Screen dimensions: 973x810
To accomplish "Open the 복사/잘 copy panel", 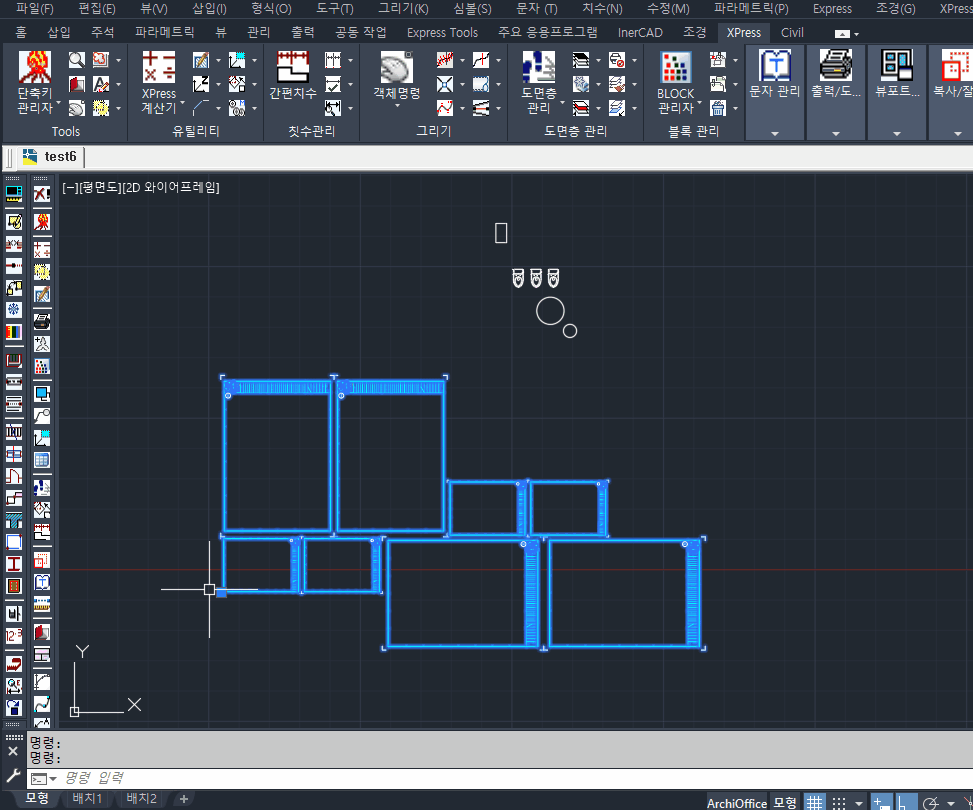I will click(953, 74).
